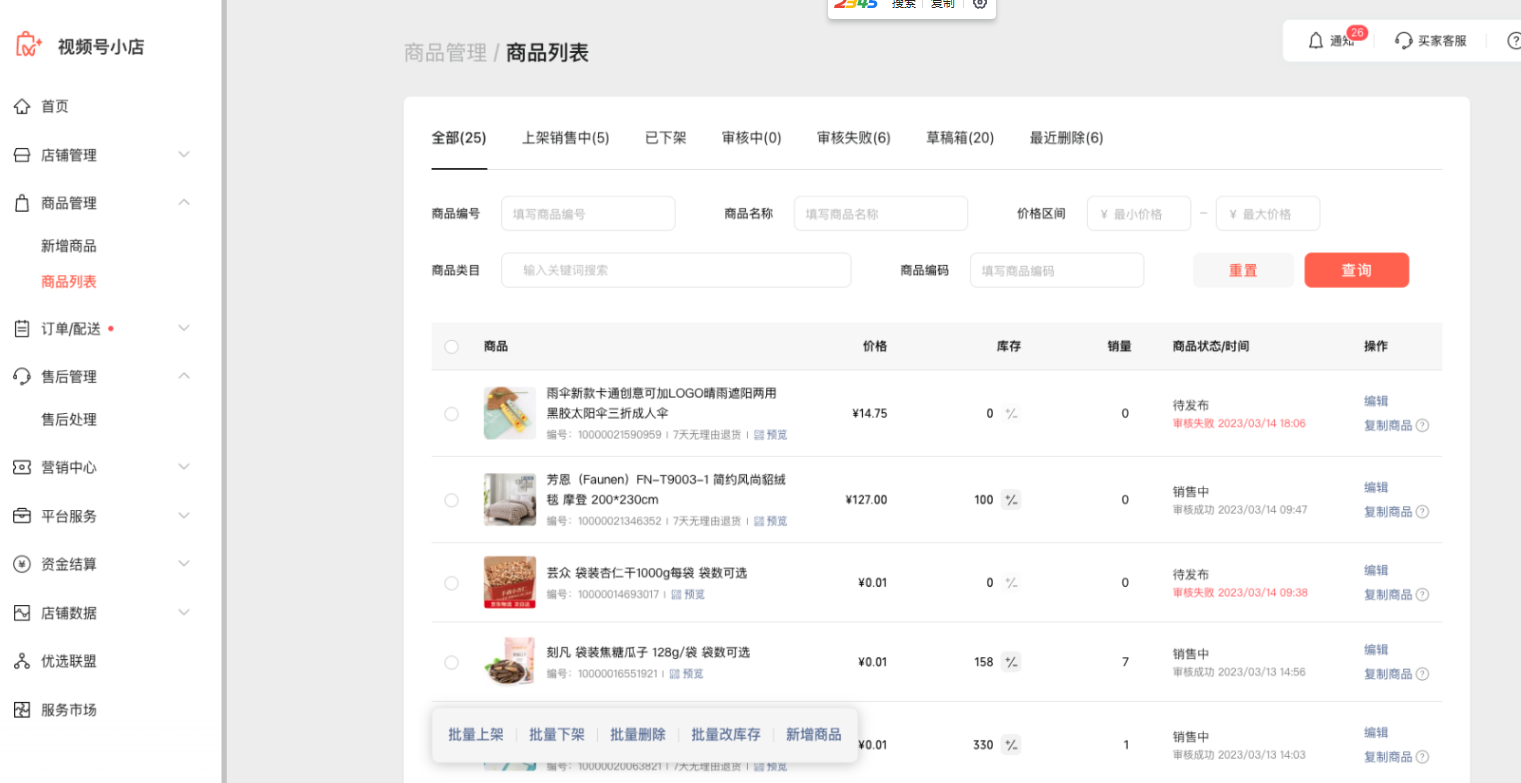Screen dimensions: 1521x783
Task: Toggle the select-all checkbox in table header
Action: pyautogui.click(x=451, y=347)
